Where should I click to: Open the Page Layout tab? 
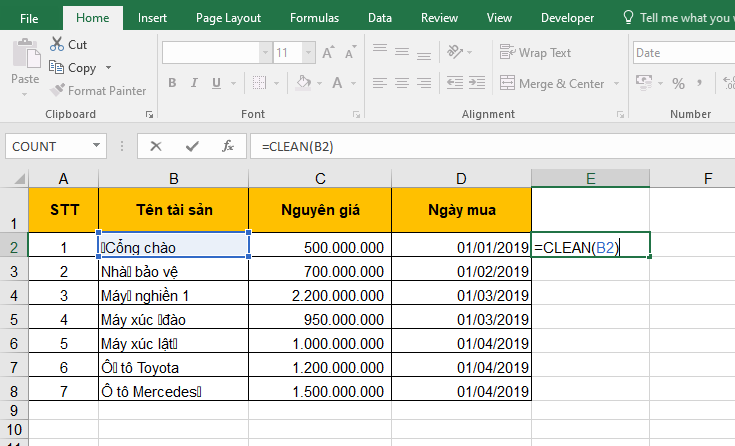pyautogui.click(x=228, y=18)
